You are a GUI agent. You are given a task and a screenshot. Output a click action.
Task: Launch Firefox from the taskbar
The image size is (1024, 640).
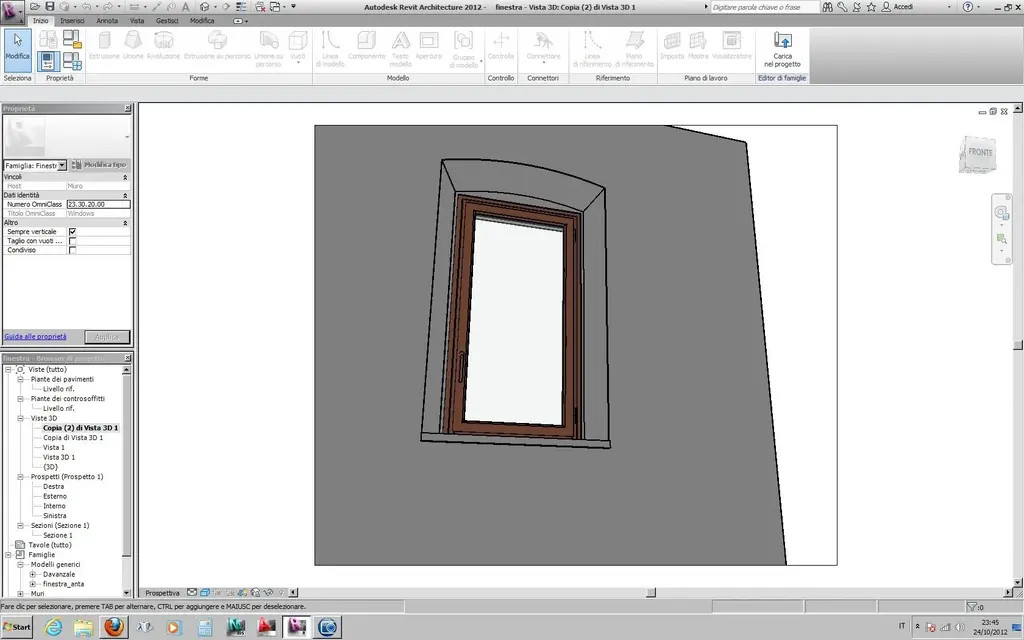(x=113, y=627)
